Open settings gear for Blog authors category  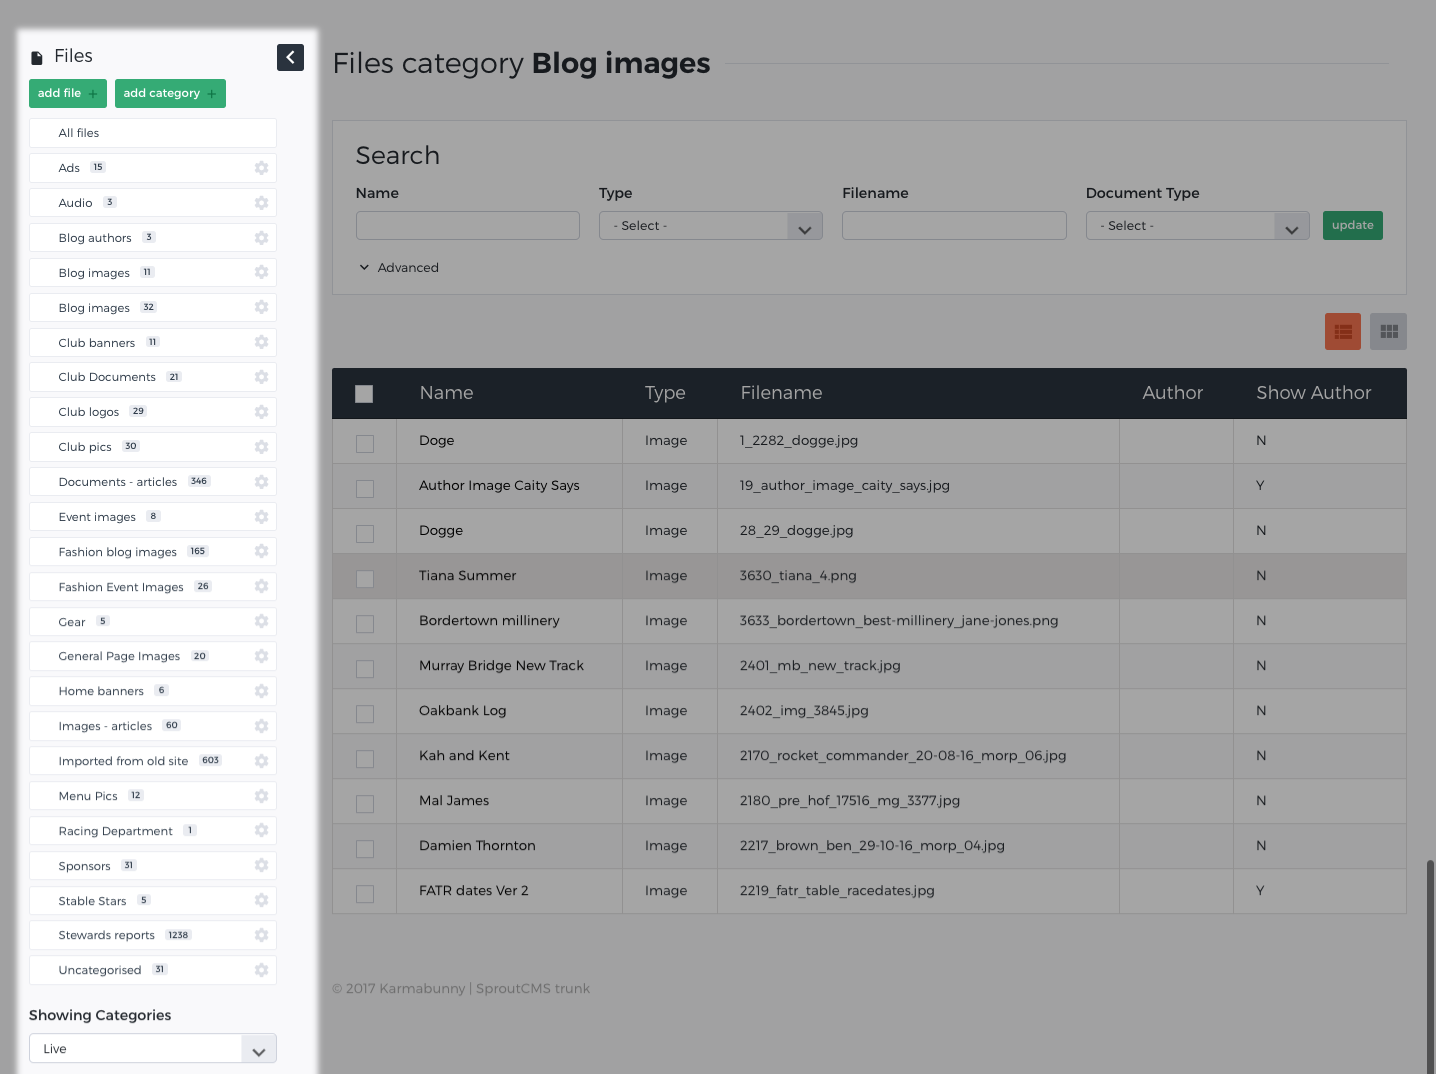tap(261, 238)
